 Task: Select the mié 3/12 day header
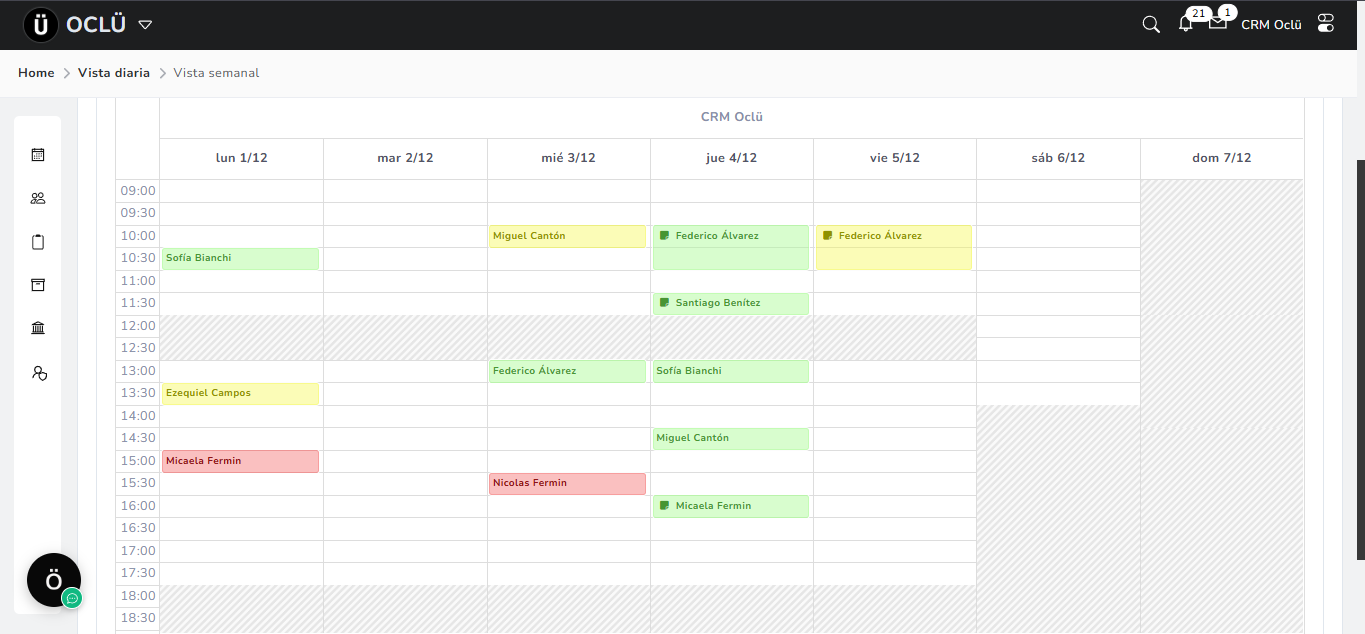(568, 158)
